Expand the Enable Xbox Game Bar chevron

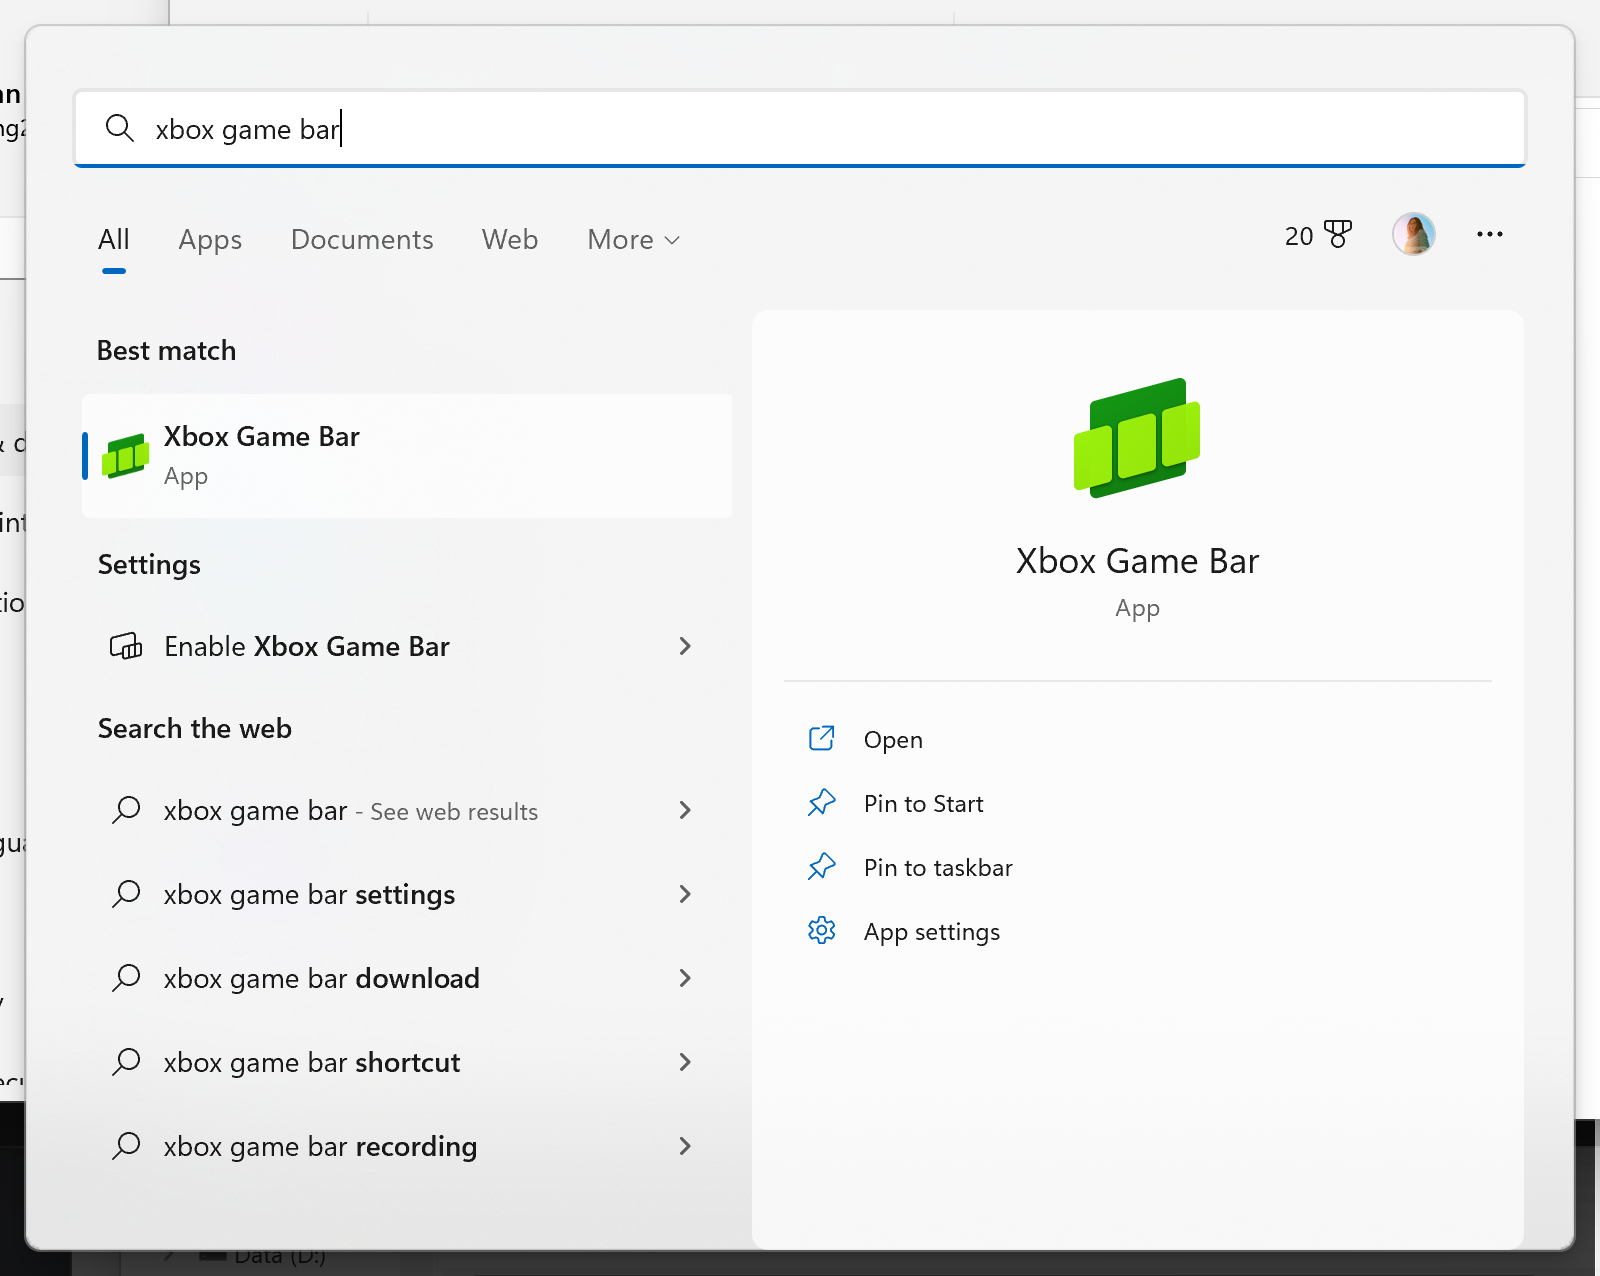pyautogui.click(x=685, y=646)
